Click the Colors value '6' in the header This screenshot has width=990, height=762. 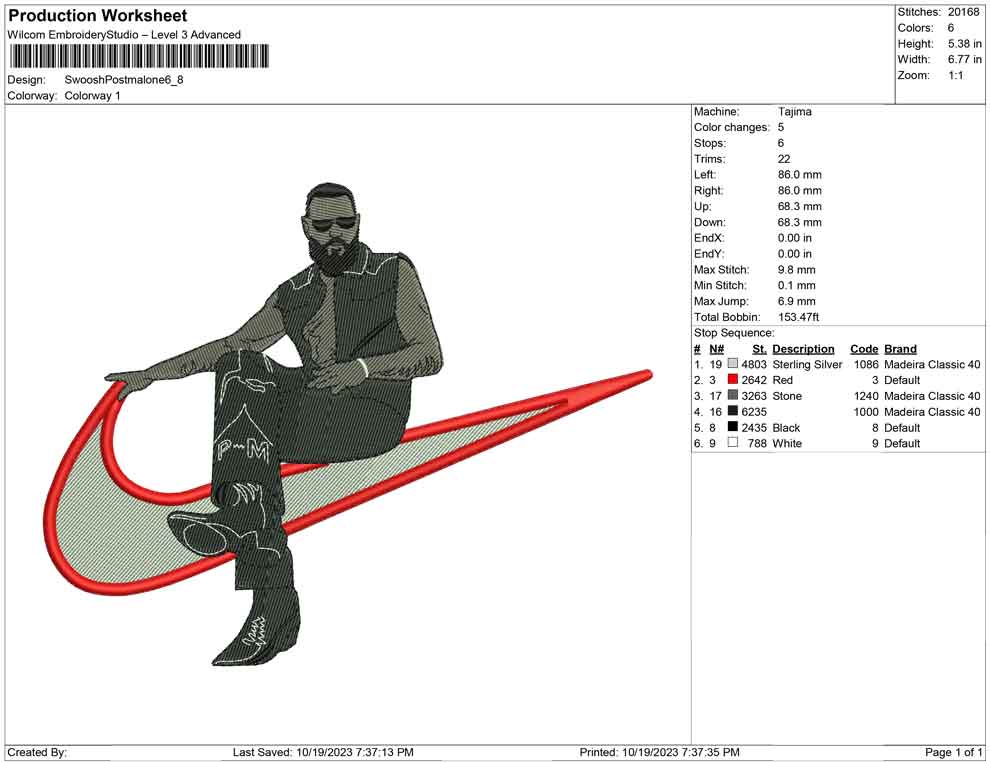[951, 28]
